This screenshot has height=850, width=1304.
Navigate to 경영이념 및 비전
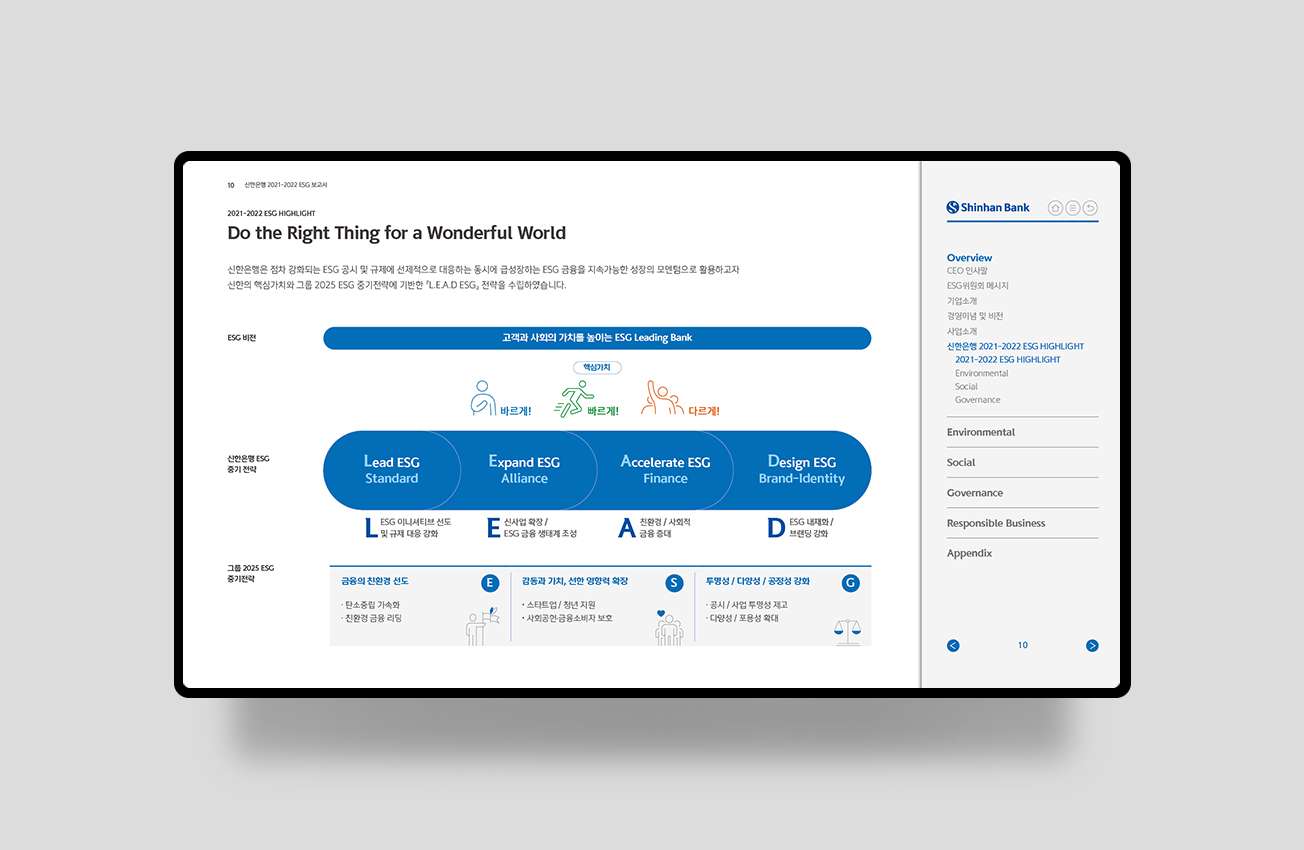(975, 316)
